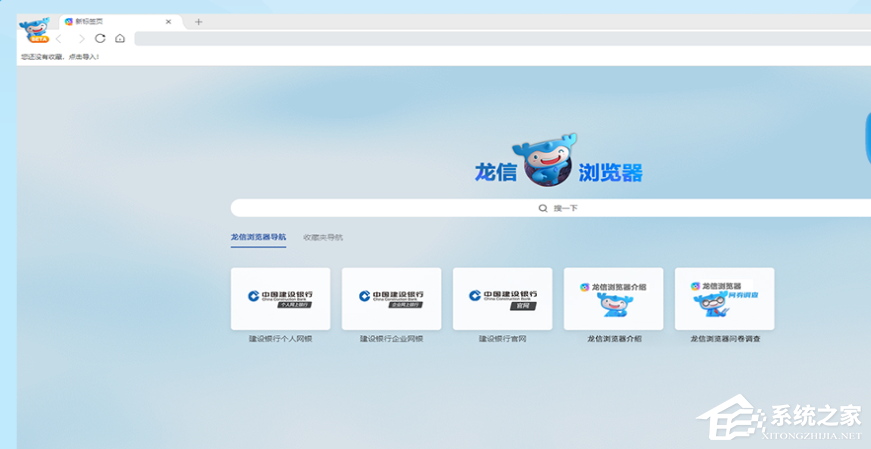The width and height of the screenshot is (871, 449).
Task: Open the 企业网上银行 CCB tile
Action: point(392,298)
